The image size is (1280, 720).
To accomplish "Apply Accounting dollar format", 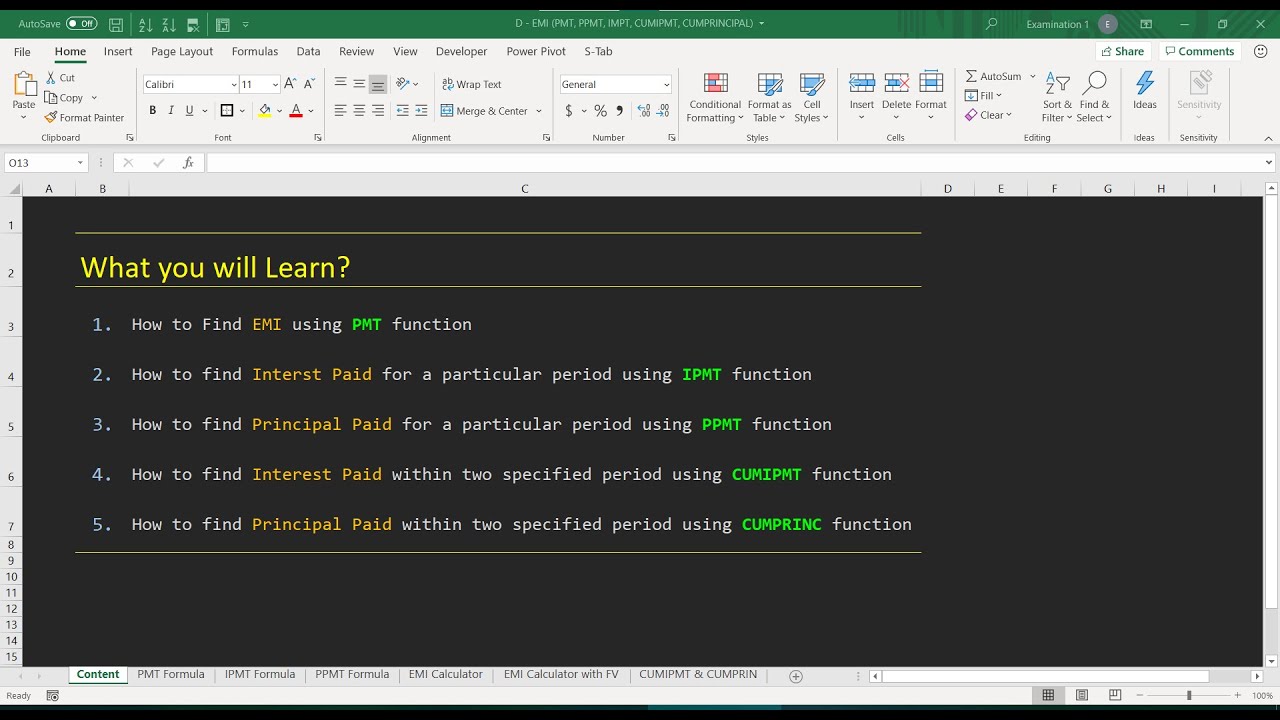I will tap(569, 111).
